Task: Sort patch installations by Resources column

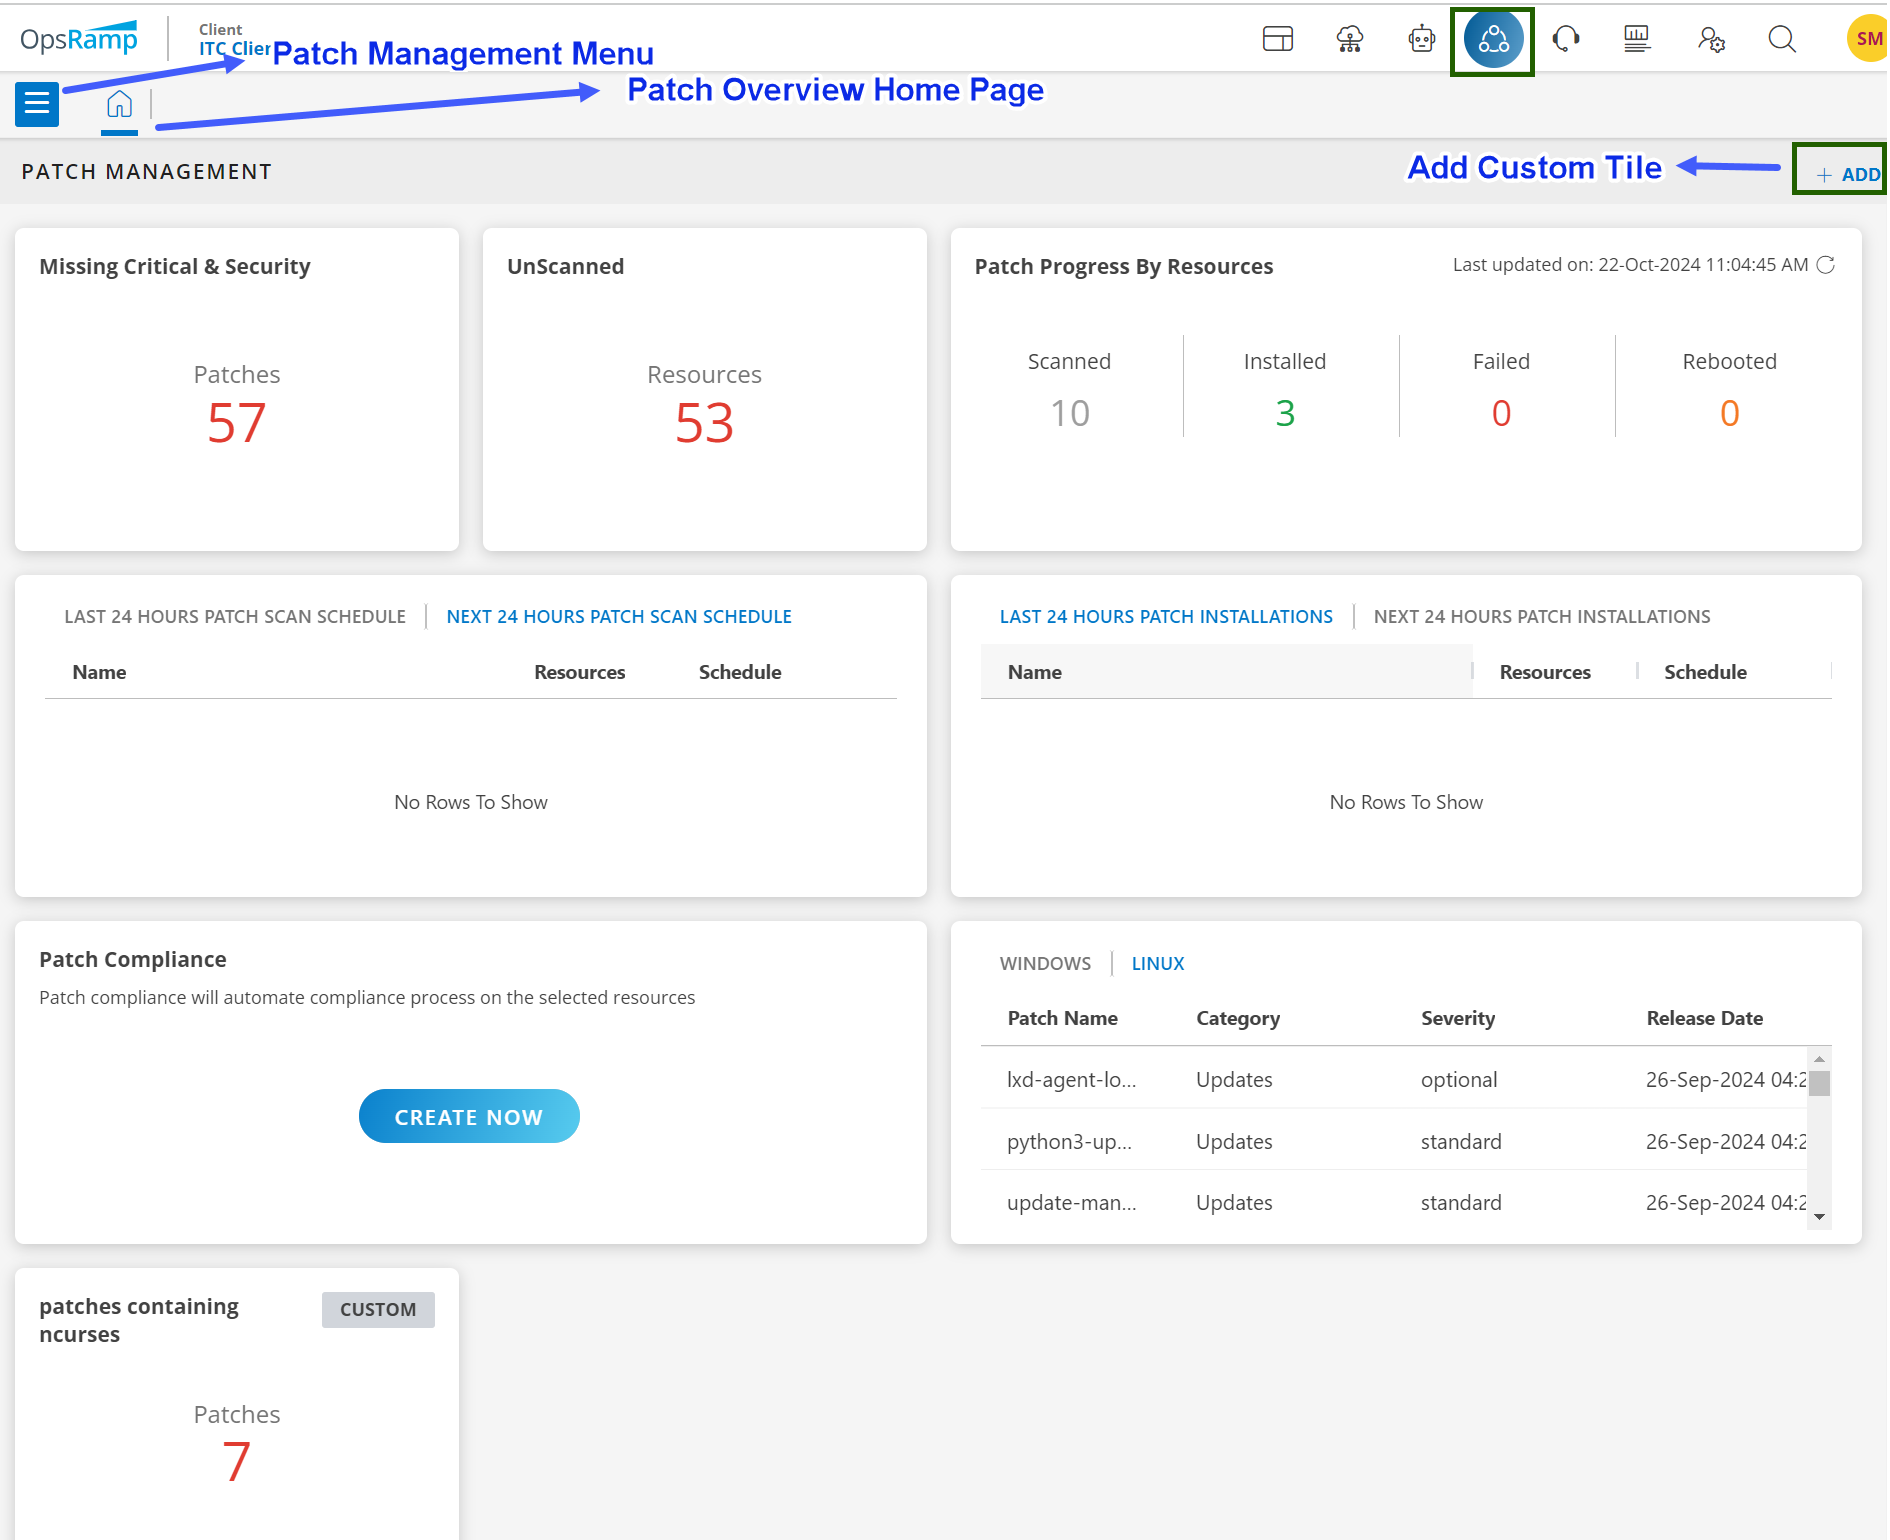Action: pyautogui.click(x=1545, y=672)
